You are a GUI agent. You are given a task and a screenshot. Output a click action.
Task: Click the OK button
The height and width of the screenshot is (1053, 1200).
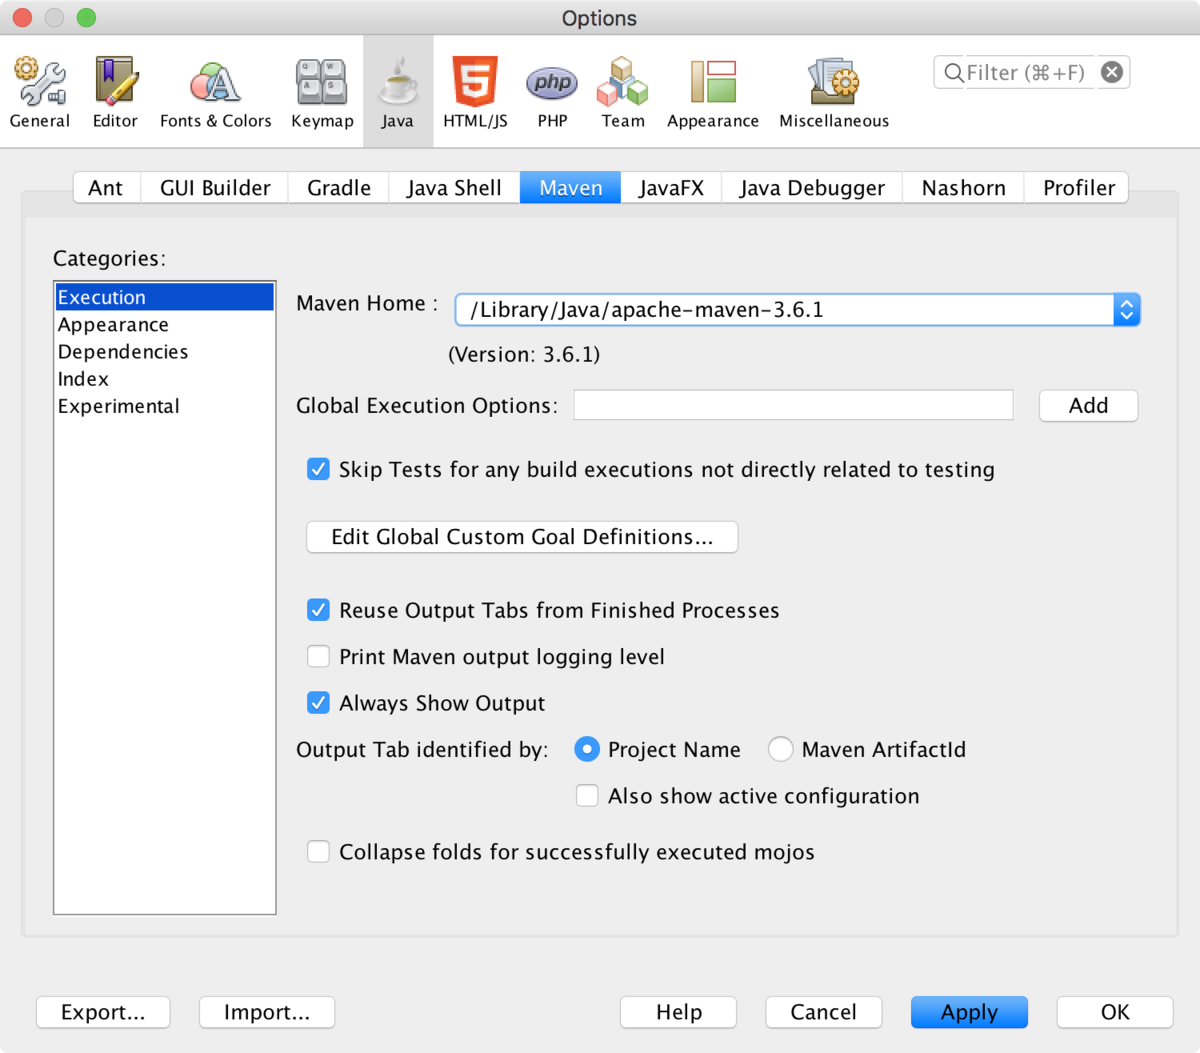coord(1115,1012)
